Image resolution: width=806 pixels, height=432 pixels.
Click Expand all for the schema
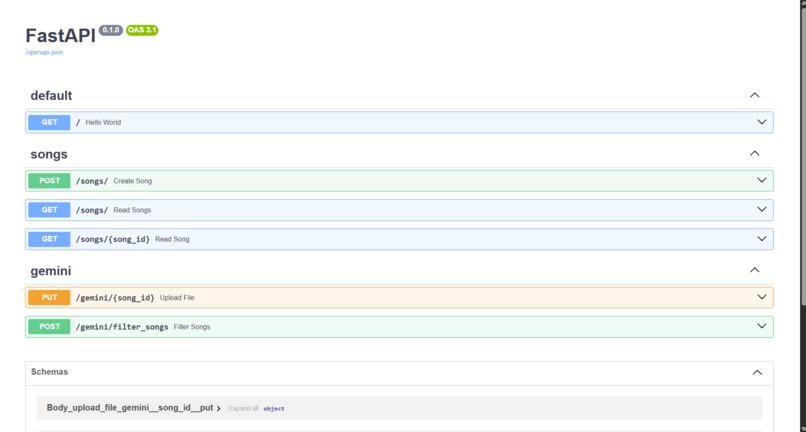click(243, 408)
